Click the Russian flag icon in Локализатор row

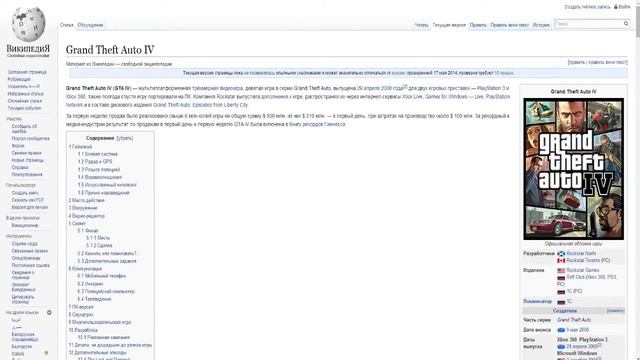(x=561, y=302)
